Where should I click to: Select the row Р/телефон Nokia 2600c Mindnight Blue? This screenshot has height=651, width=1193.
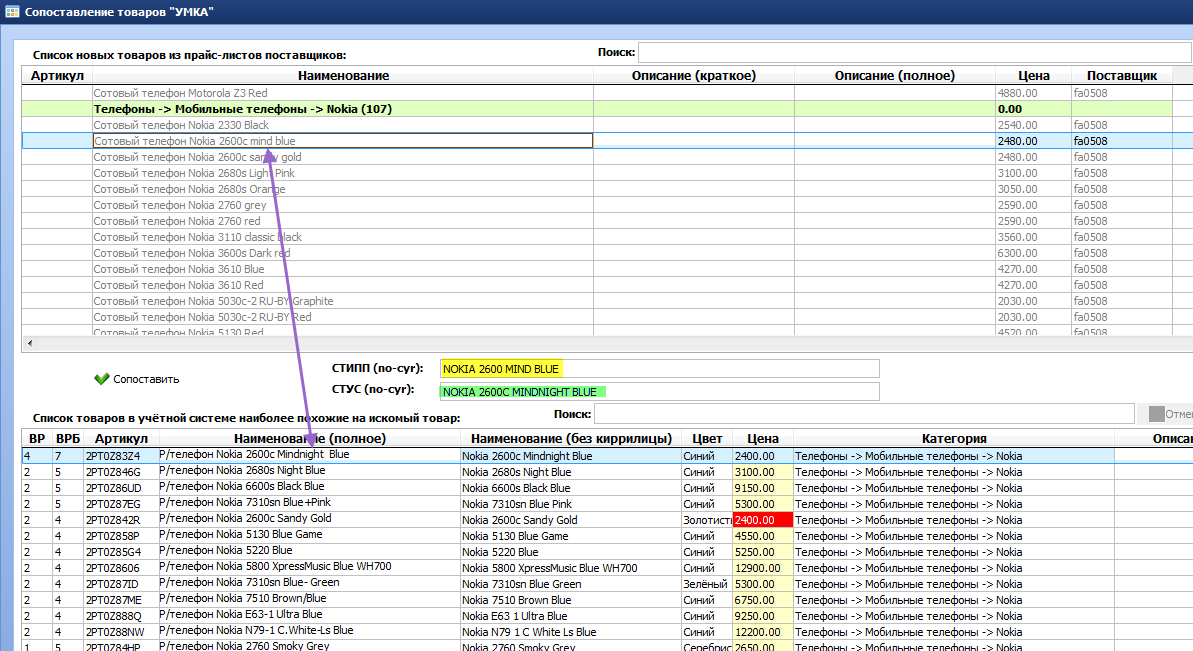(607, 456)
